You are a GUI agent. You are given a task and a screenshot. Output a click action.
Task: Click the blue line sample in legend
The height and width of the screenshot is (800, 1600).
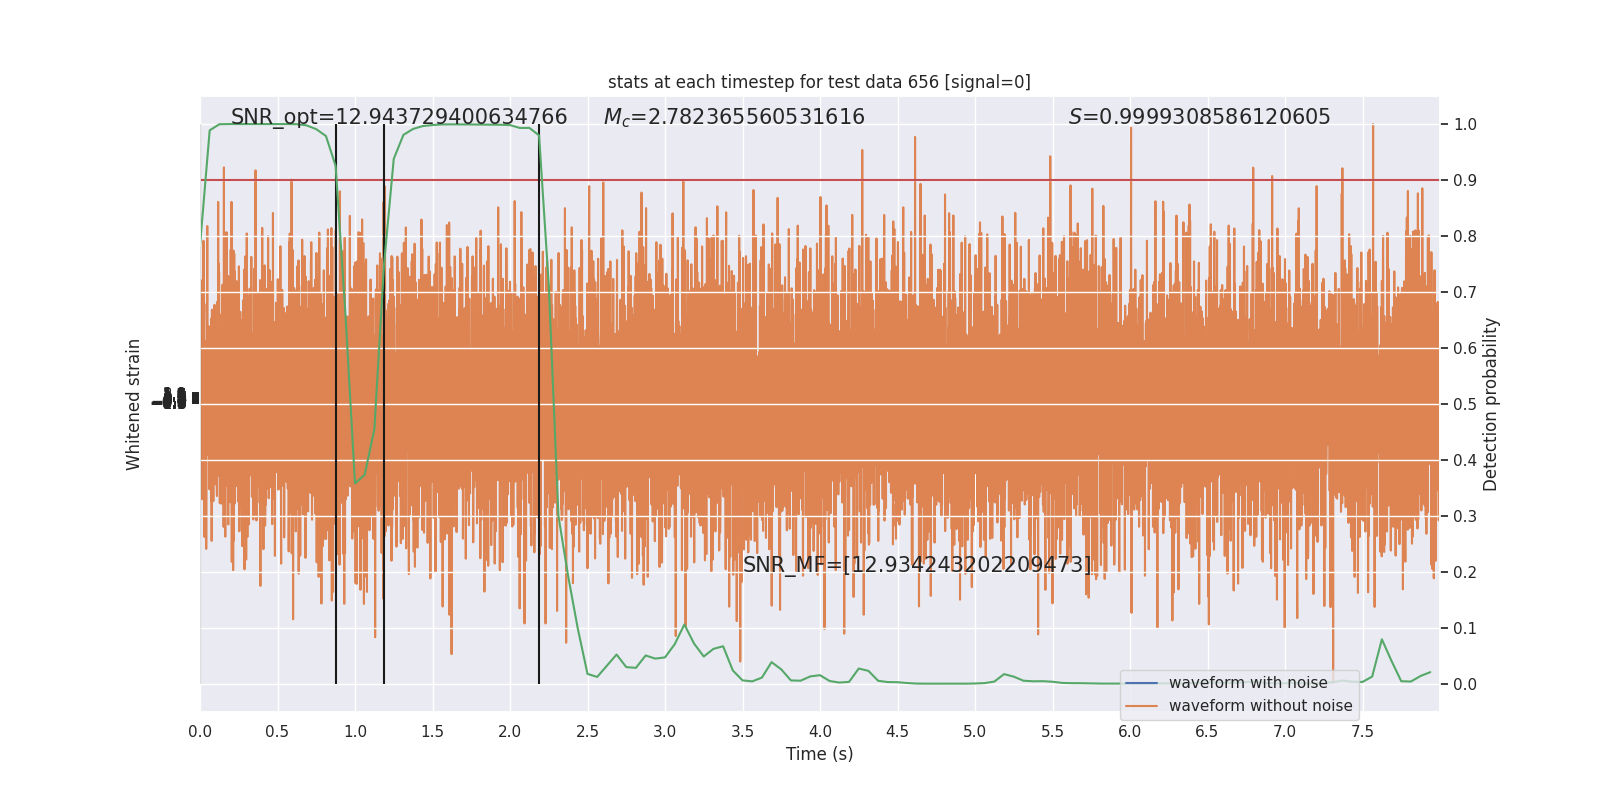1142,683
